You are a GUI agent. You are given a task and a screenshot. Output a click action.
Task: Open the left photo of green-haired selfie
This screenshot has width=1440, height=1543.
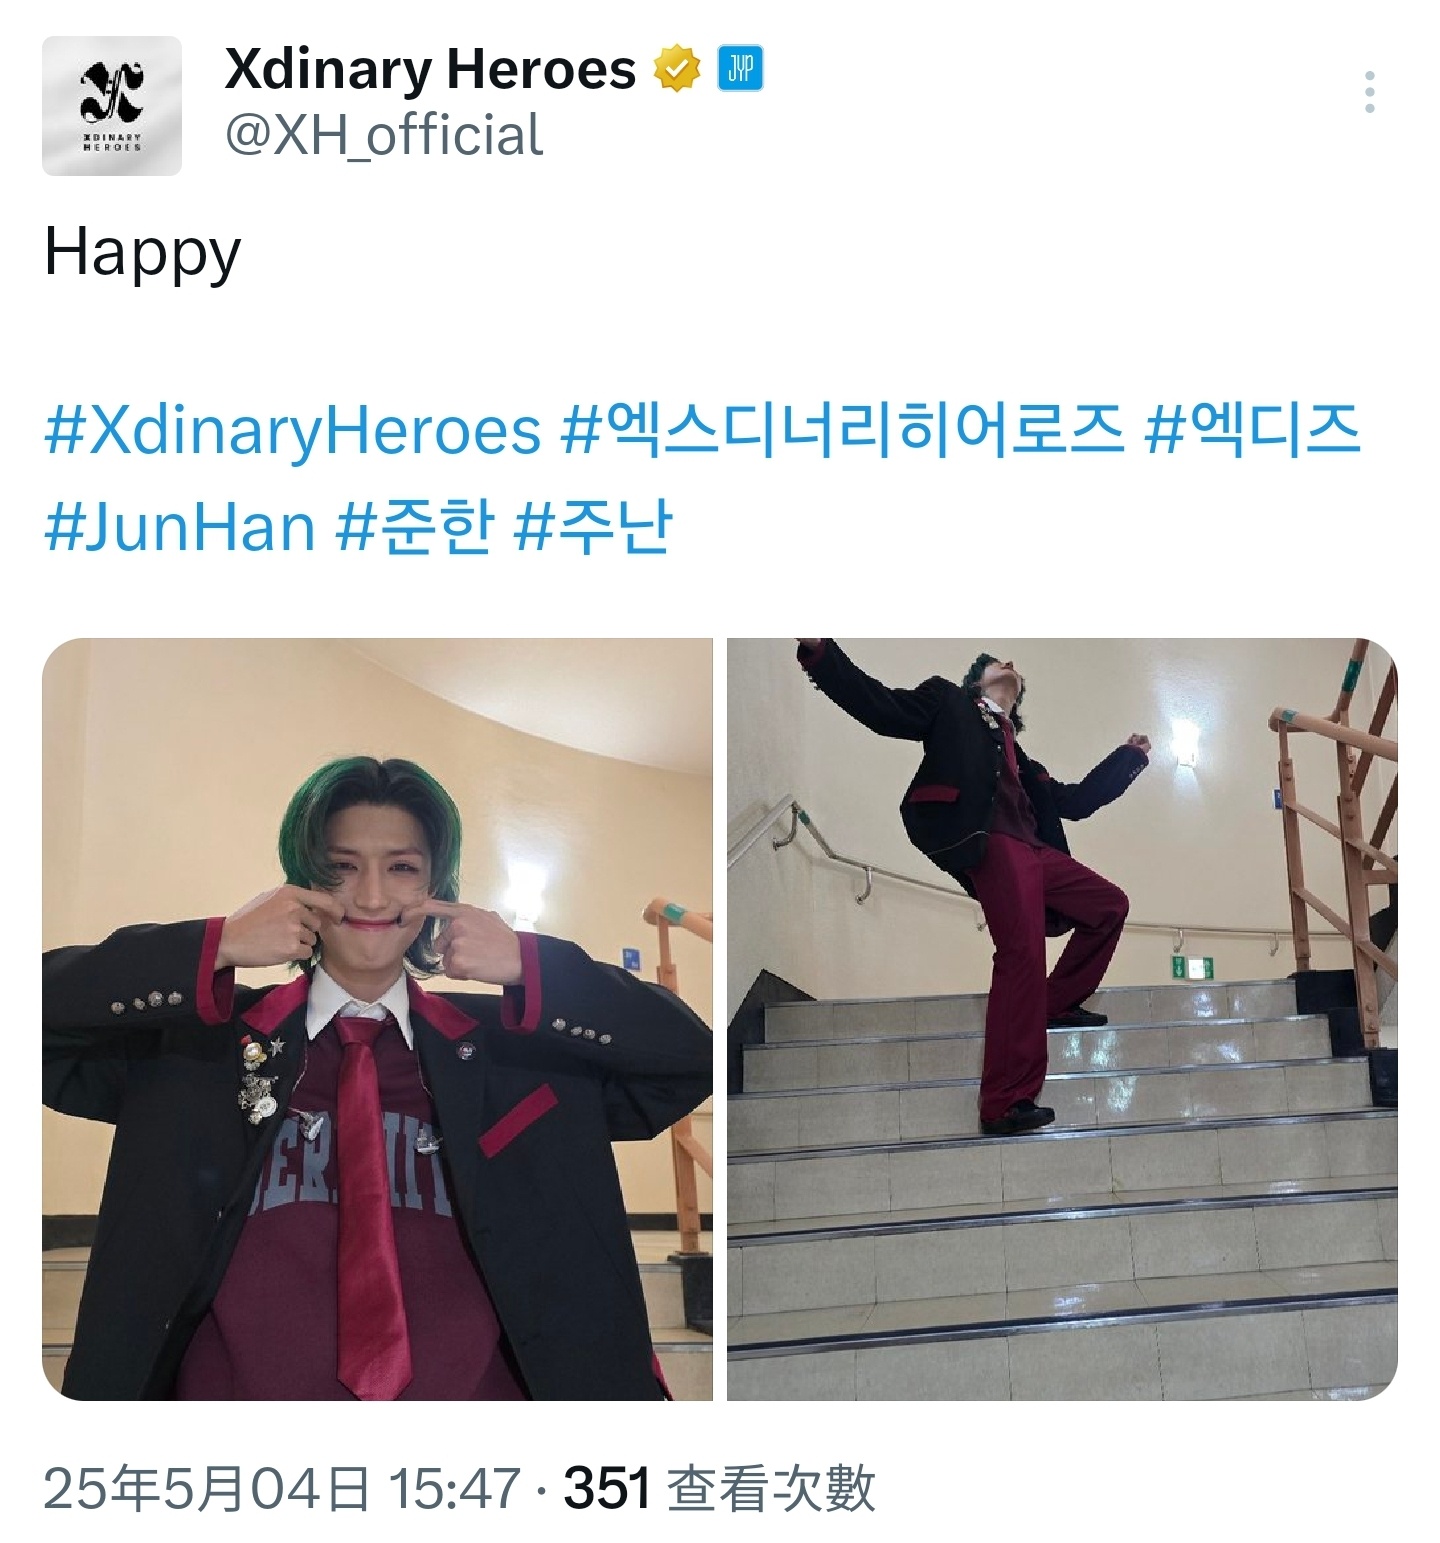[377, 1019]
